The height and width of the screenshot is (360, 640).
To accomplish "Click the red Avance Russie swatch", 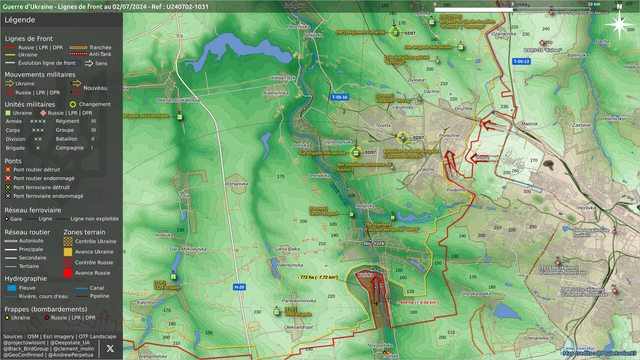I will tap(68, 273).
